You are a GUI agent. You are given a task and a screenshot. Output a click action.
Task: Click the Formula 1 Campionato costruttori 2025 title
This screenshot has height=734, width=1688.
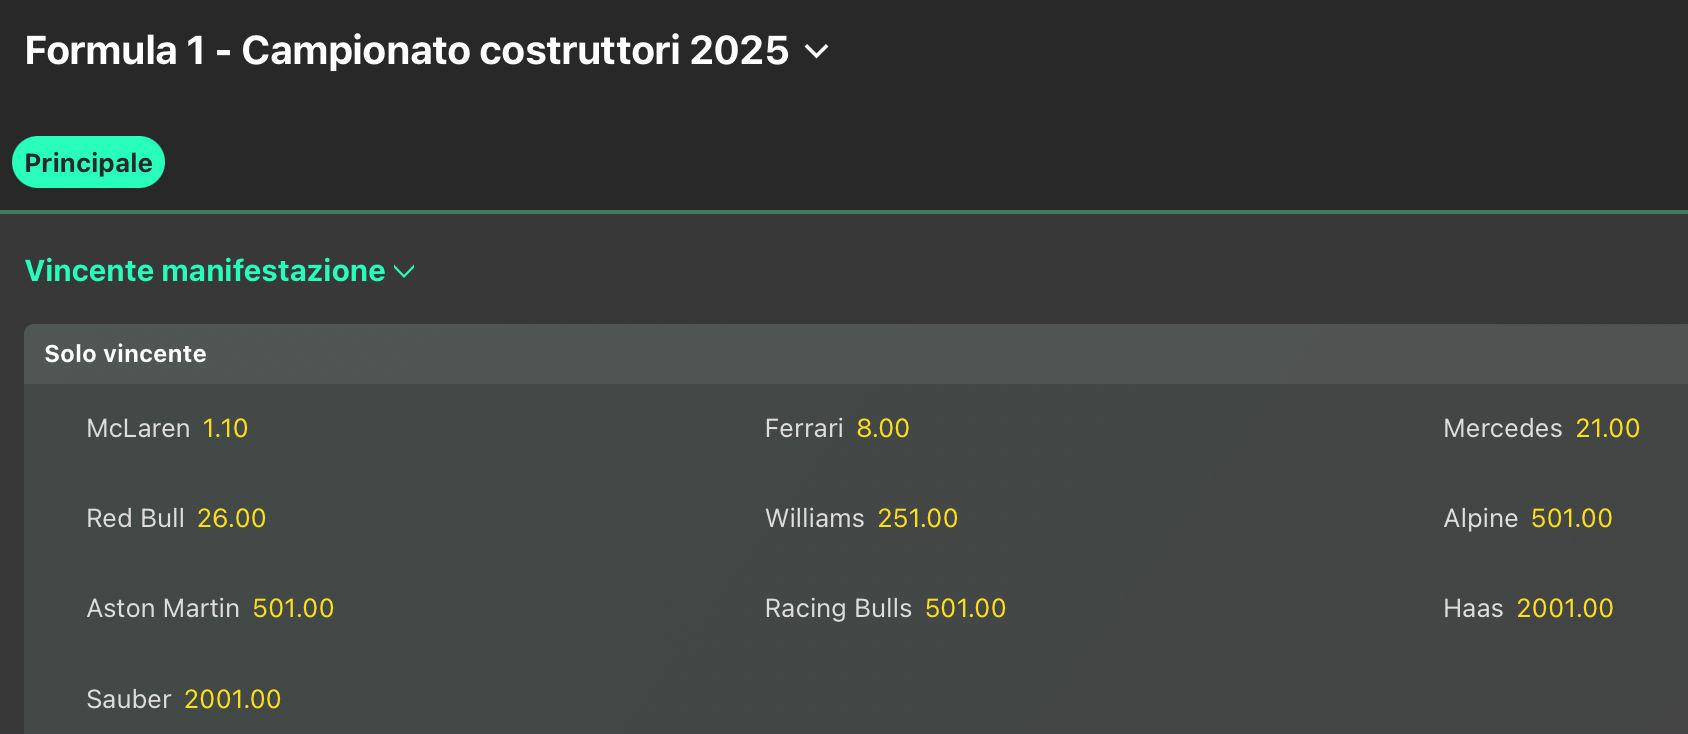[x=406, y=51]
